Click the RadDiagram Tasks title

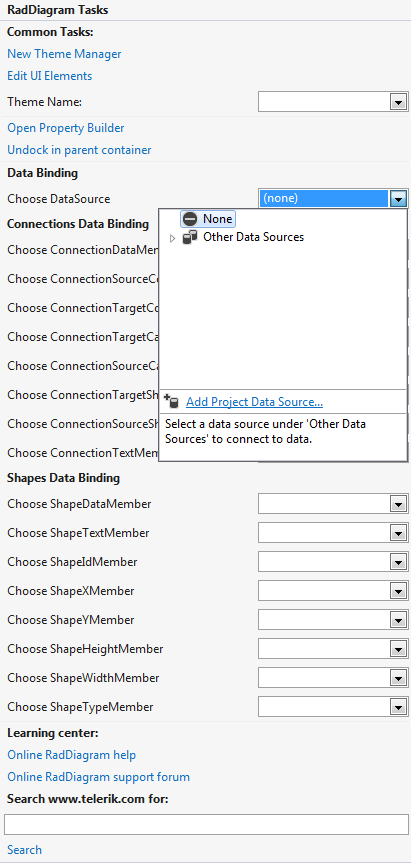tap(58, 10)
